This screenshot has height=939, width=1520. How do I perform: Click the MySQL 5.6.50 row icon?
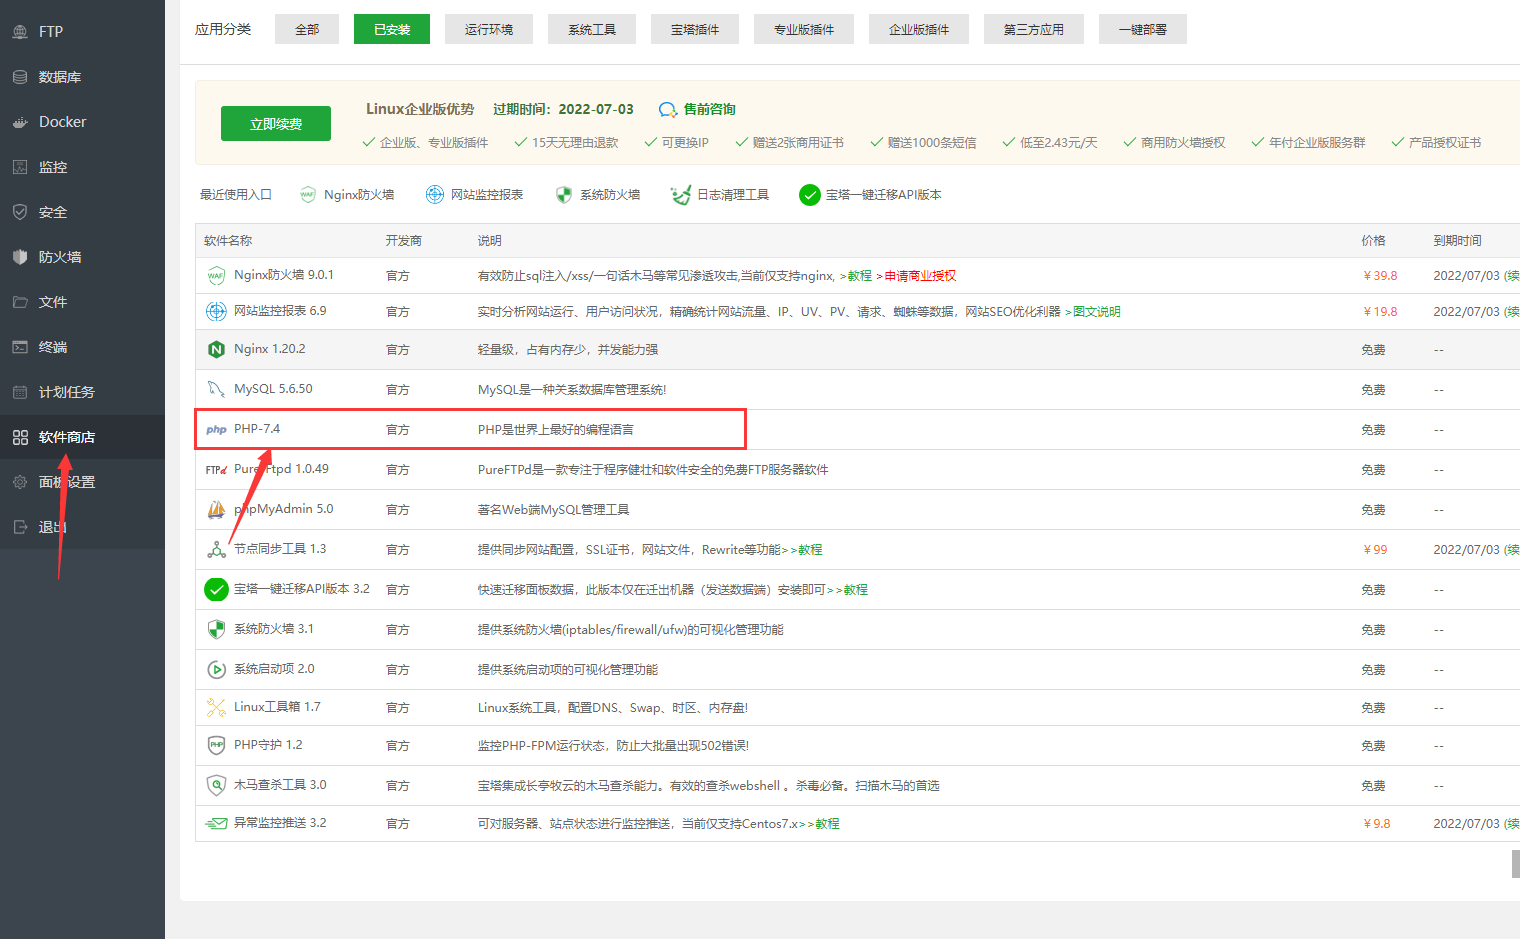tap(216, 389)
